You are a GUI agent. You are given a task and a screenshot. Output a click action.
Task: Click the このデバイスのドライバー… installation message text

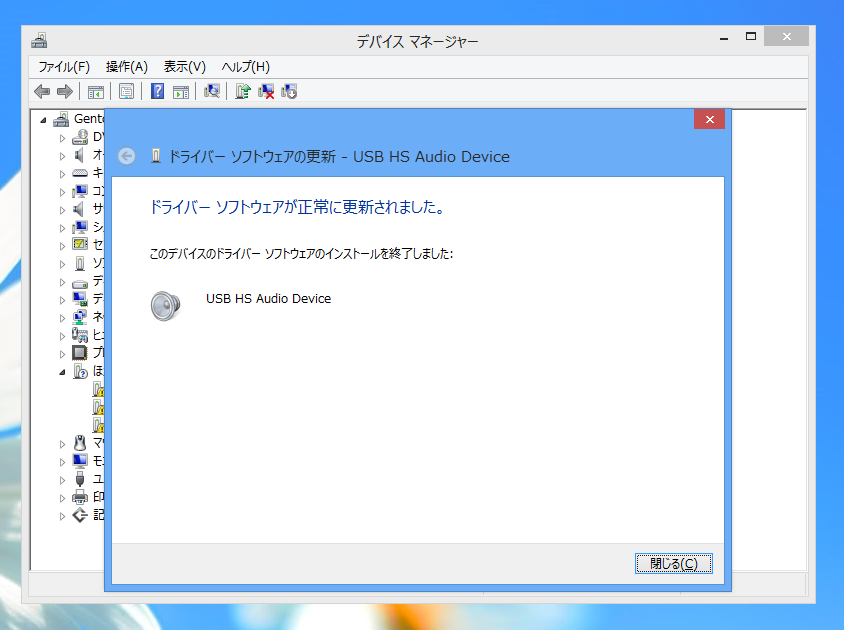point(301,254)
